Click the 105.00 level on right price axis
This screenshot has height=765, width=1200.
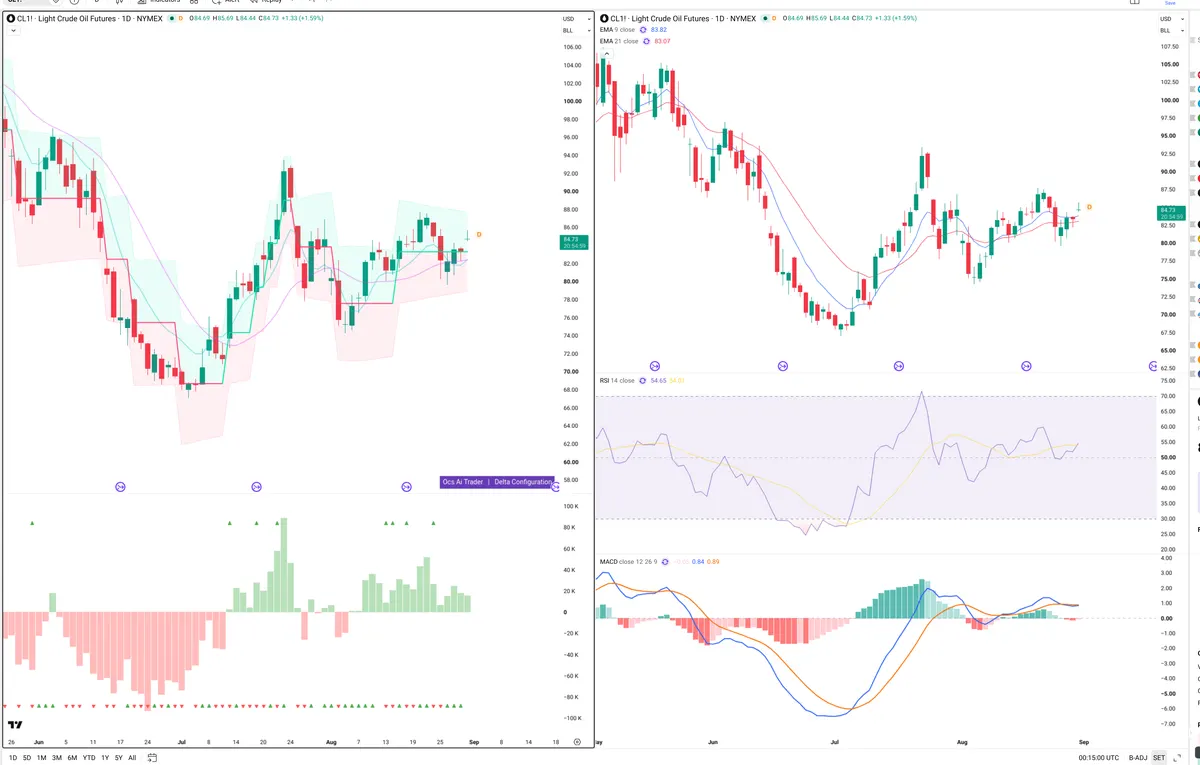(x=1169, y=64)
